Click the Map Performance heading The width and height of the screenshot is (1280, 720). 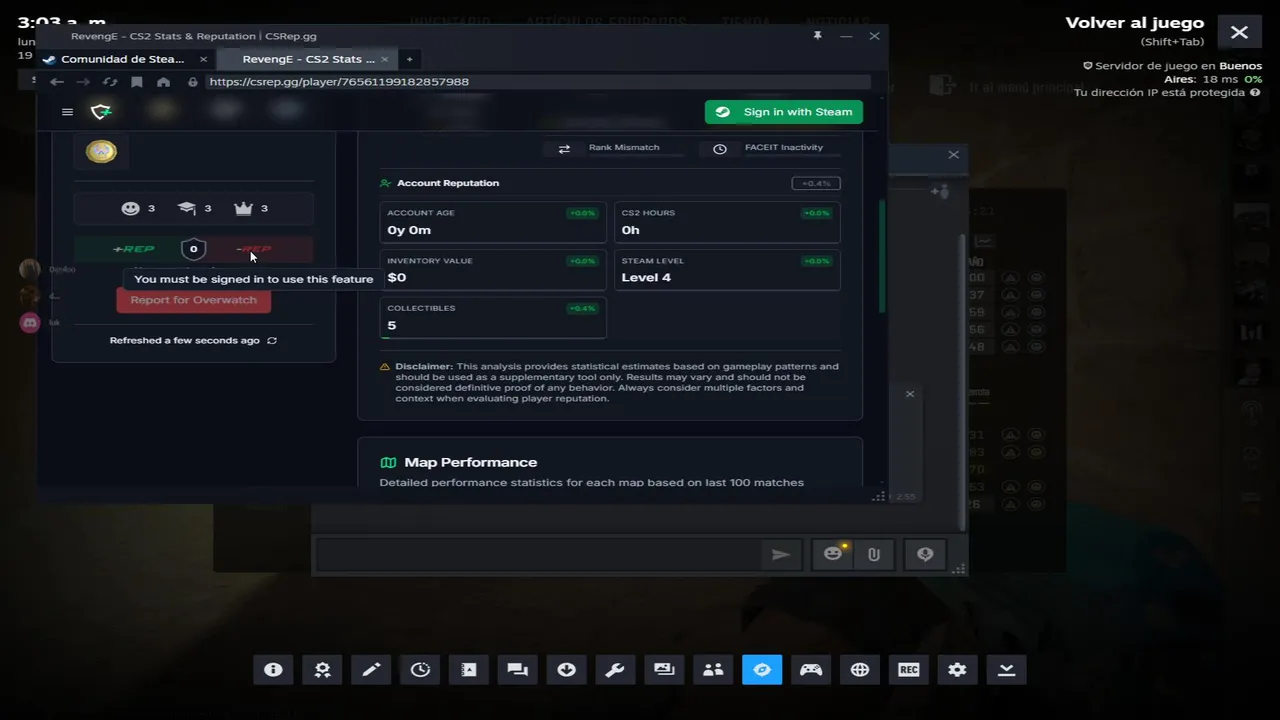[470, 462]
